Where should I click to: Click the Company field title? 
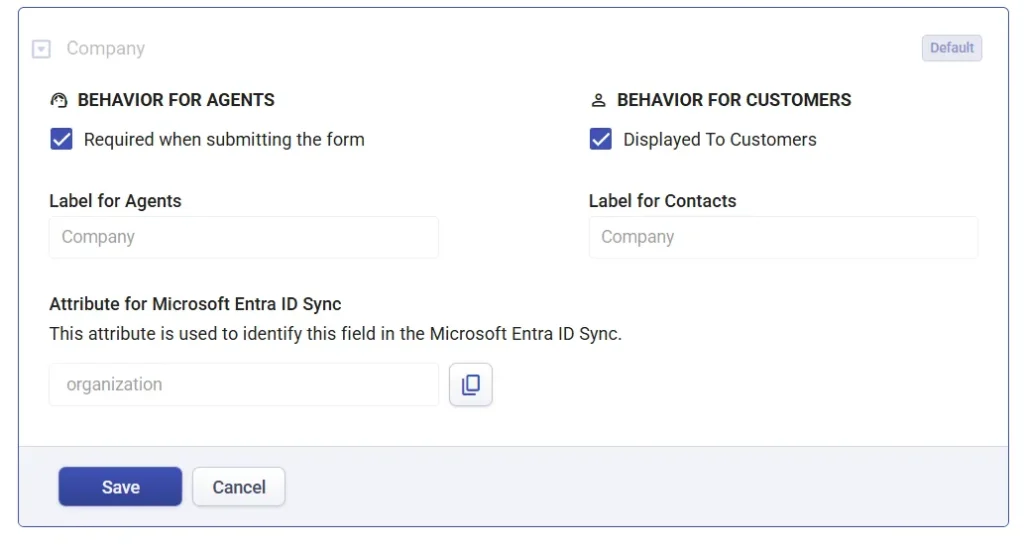click(x=106, y=48)
